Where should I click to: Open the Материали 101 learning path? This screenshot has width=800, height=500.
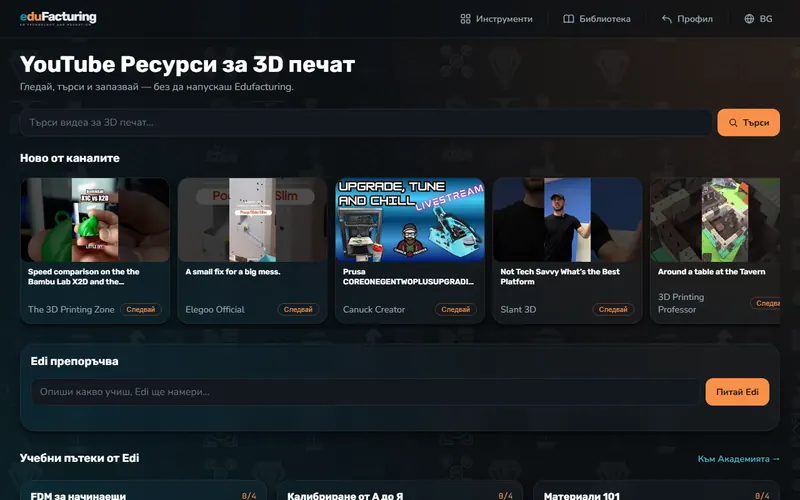[x=656, y=490]
